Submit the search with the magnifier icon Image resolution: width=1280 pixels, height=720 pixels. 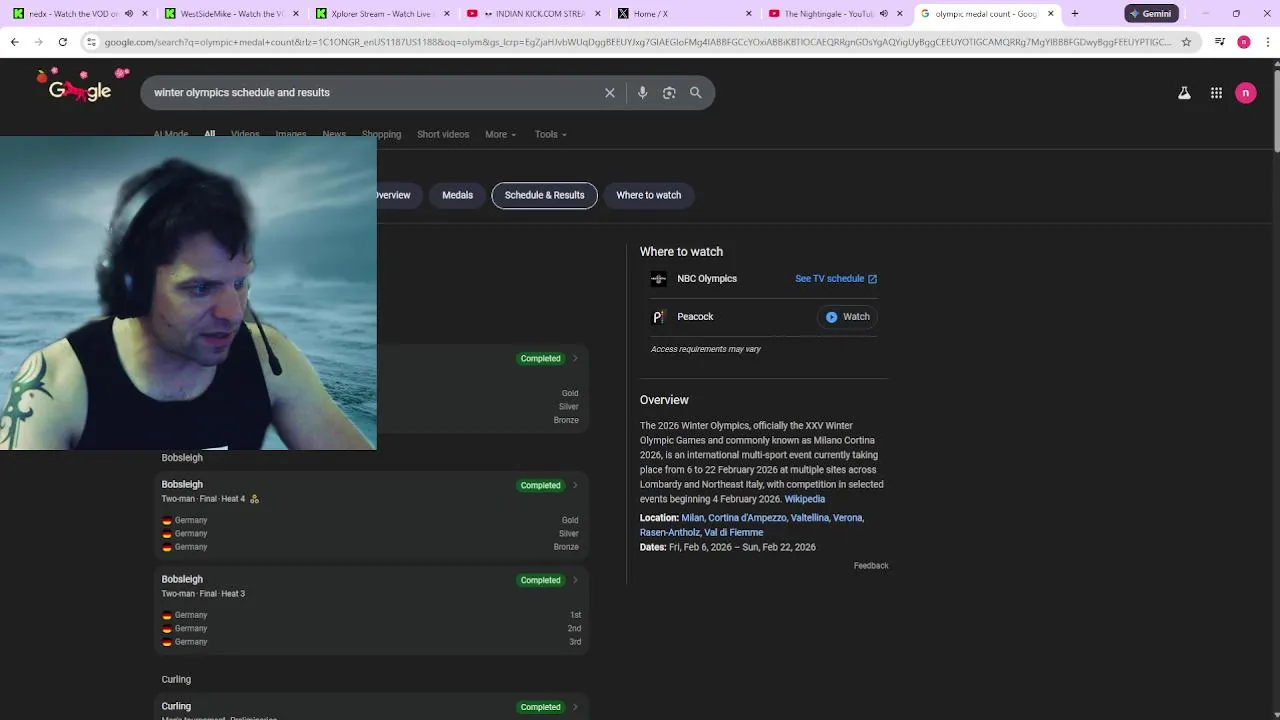[x=696, y=93]
